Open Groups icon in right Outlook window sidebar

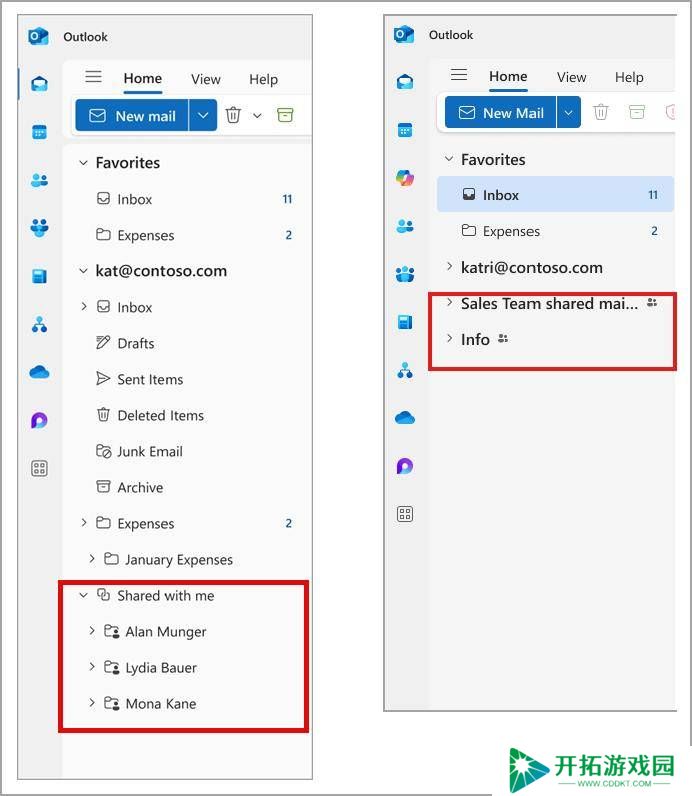click(405, 274)
